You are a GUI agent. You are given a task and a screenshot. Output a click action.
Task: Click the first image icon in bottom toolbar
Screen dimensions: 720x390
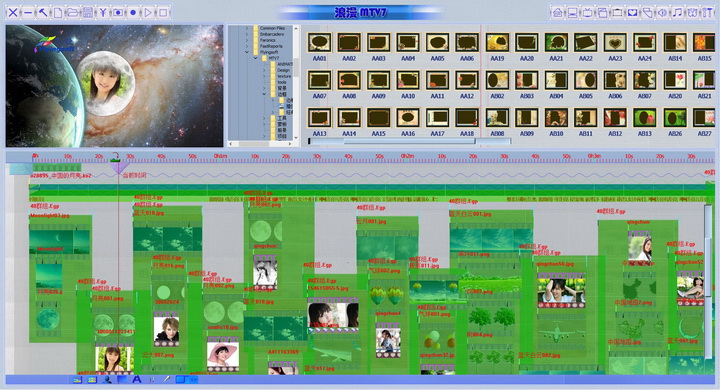pos(78,379)
